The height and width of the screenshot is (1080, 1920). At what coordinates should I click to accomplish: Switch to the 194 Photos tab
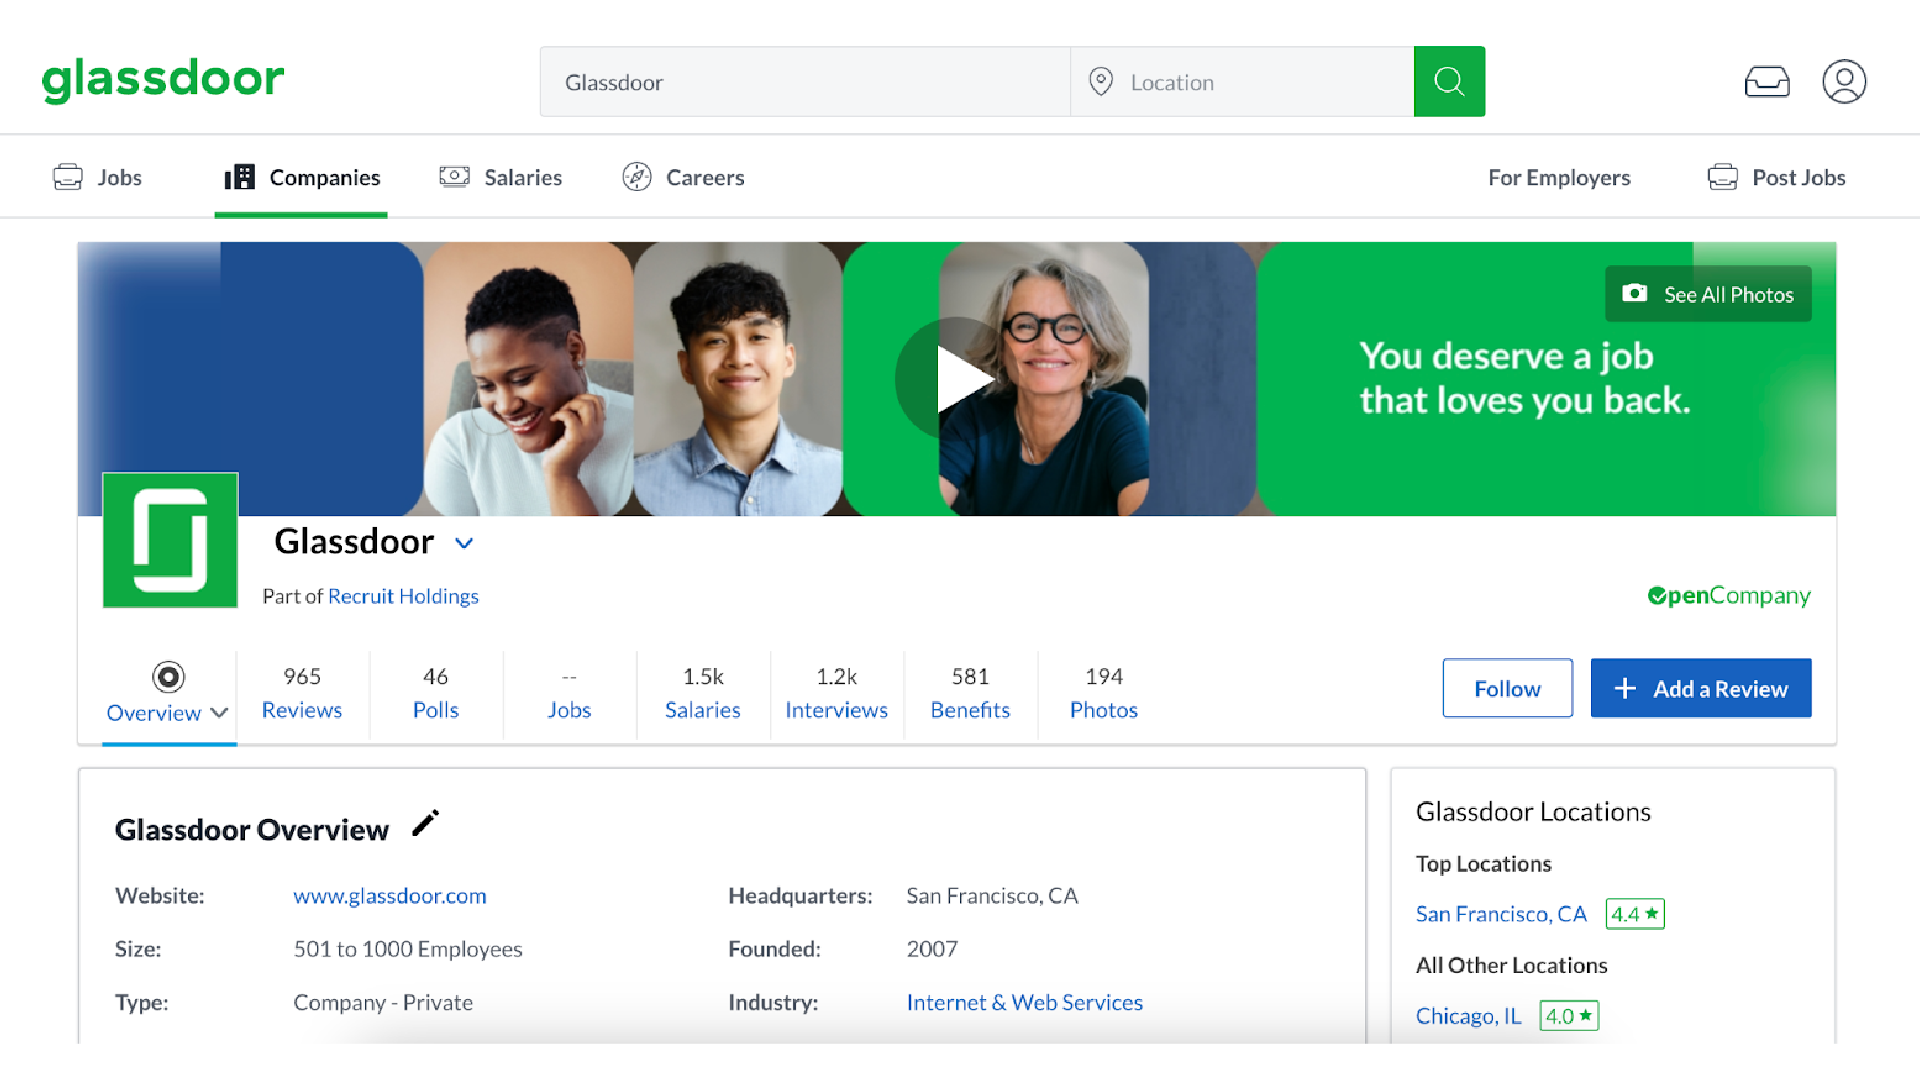coord(1104,693)
